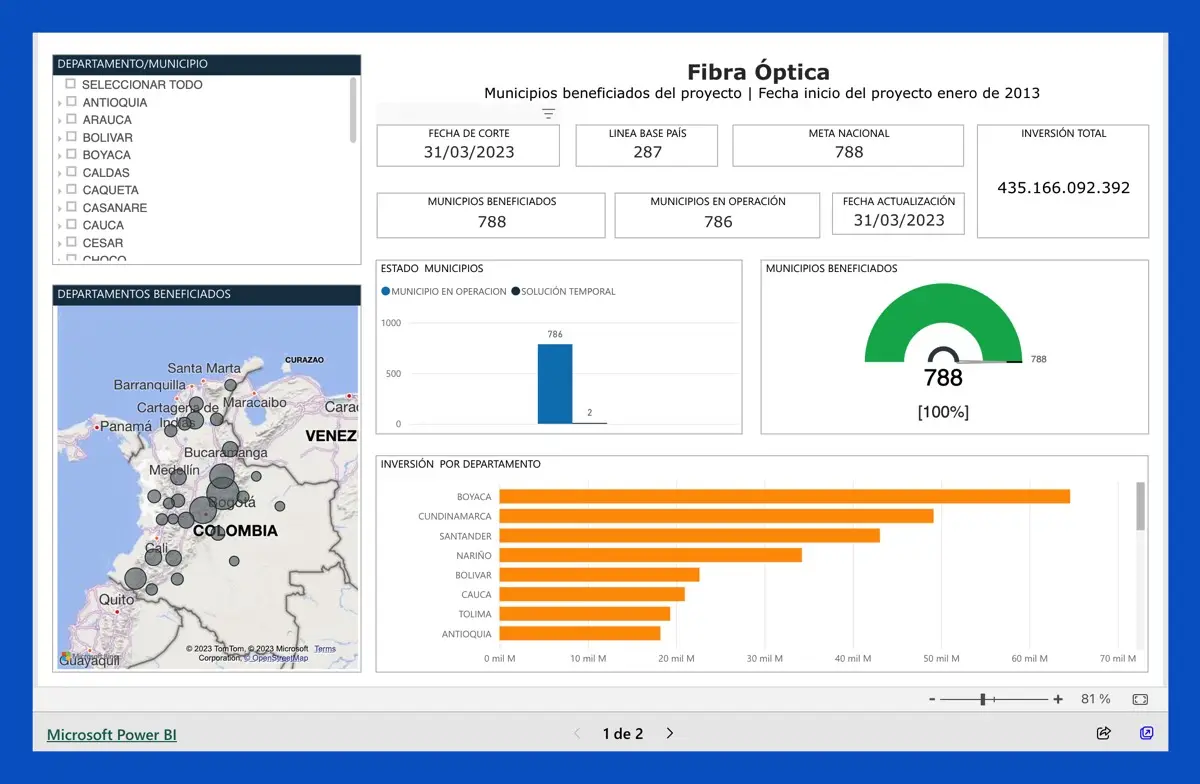Click the 'INVERSIÓN POR DEPARTAMENTO' chart title
Viewport: 1200px width, 784px height.
[x=461, y=464]
